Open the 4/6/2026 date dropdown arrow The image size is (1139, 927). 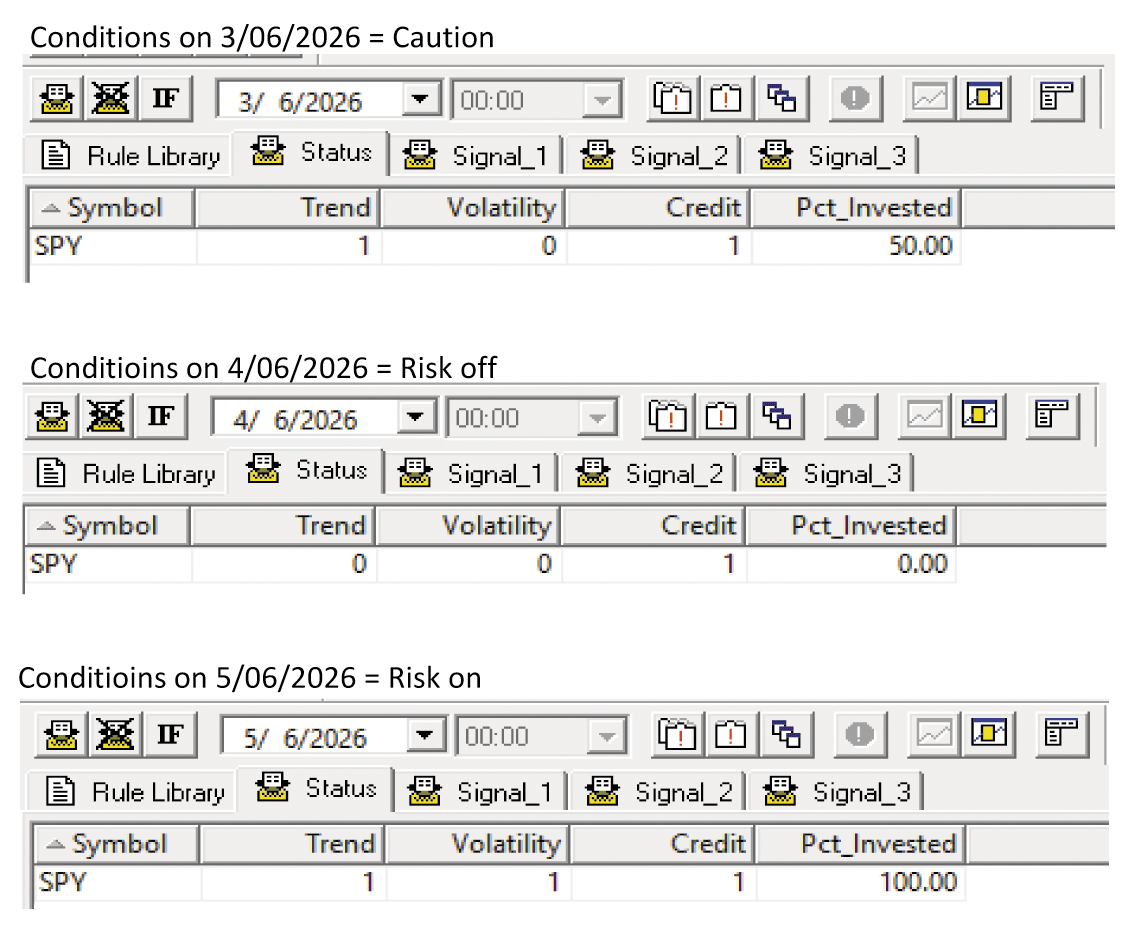(416, 417)
